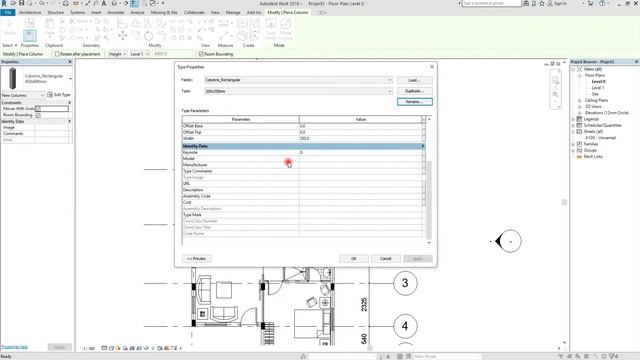
Task: Click the keyword search input field
Action: pos(491,3)
